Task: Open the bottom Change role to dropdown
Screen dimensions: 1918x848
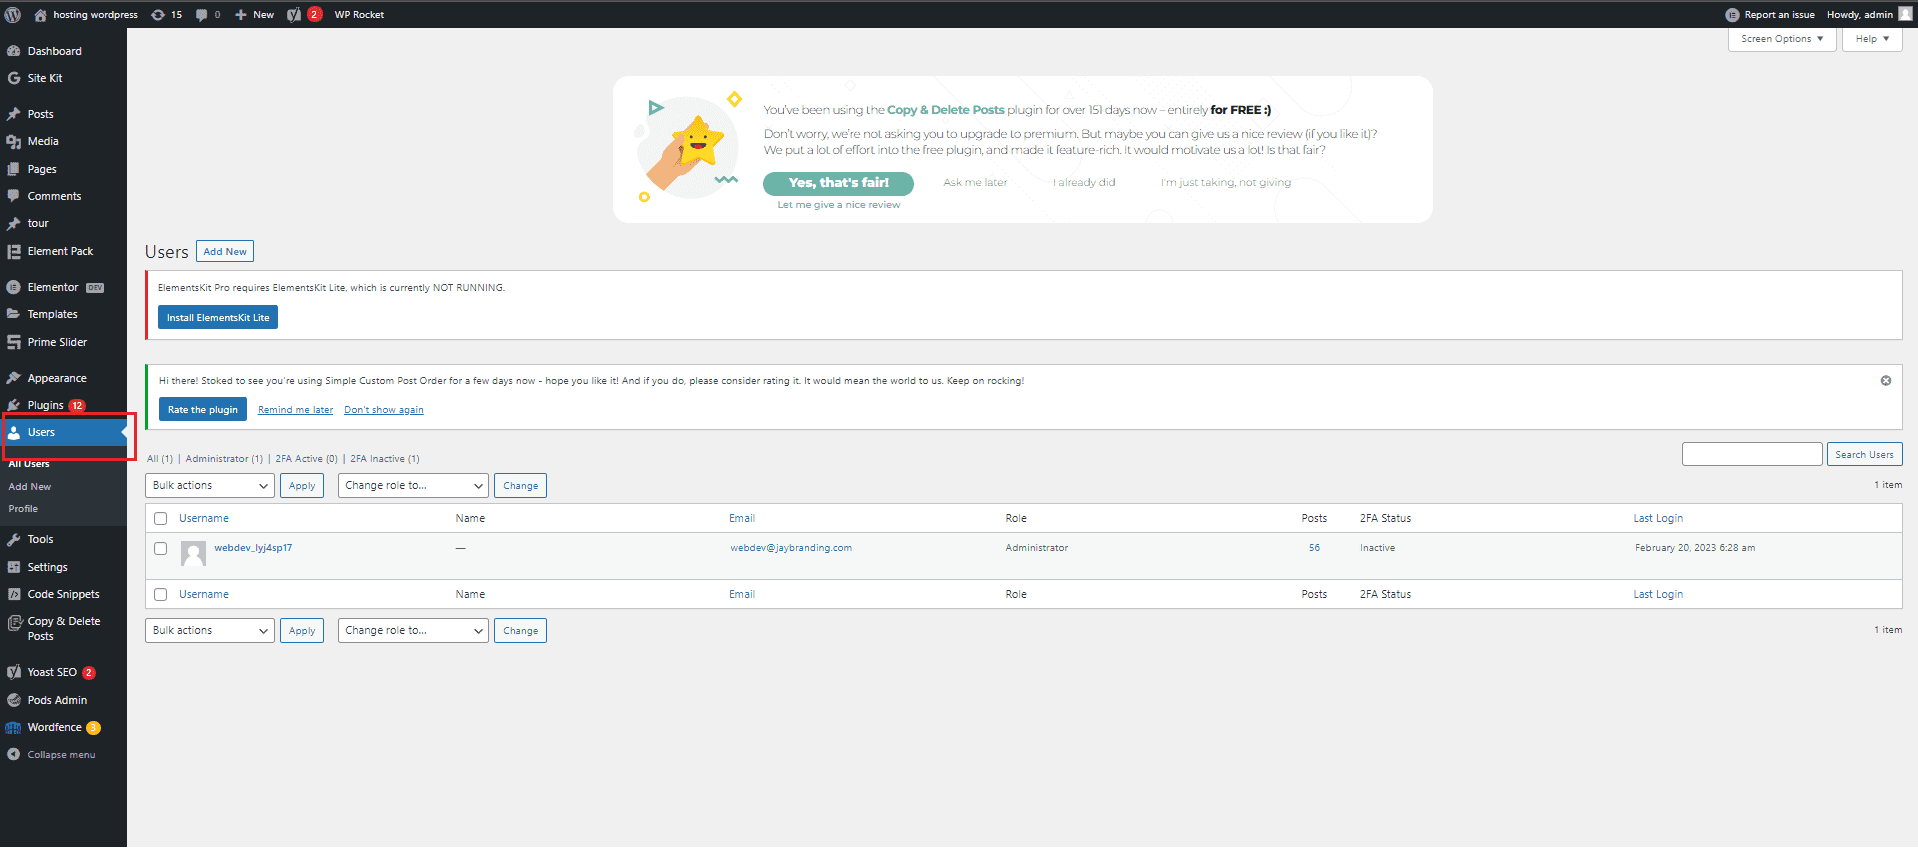Action: coord(413,631)
